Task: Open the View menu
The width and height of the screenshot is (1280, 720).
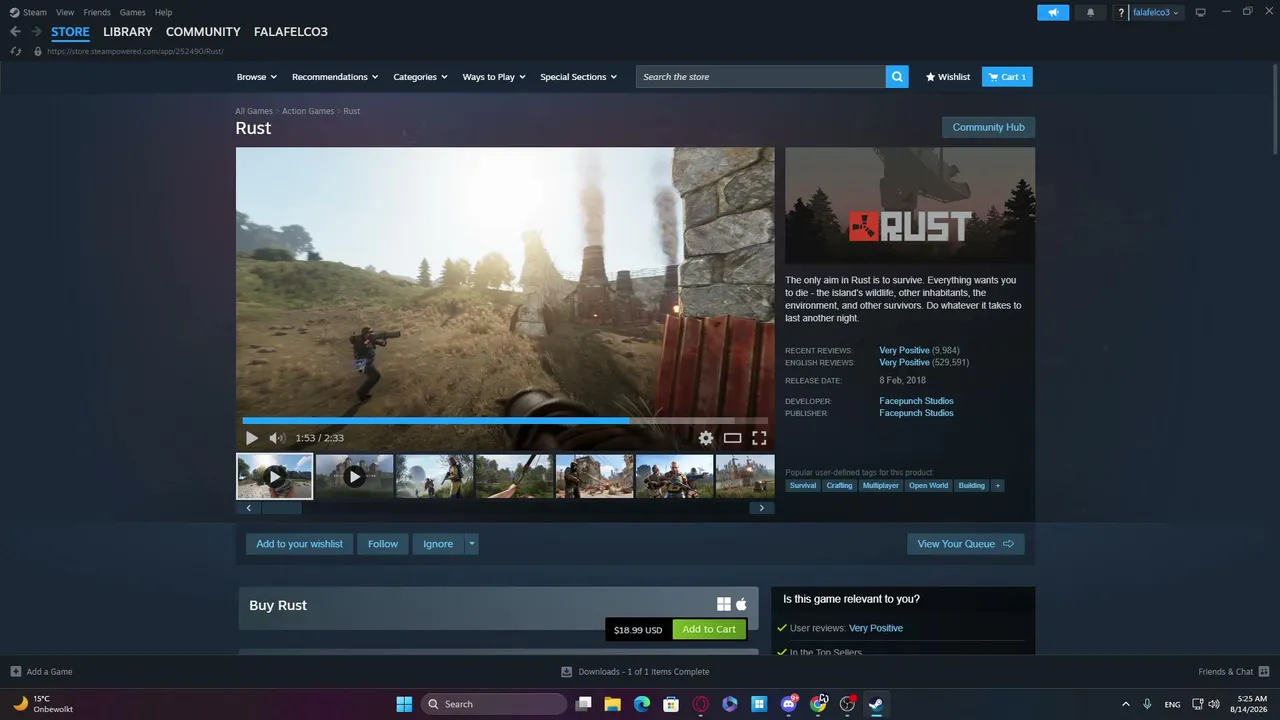Action: coord(65,12)
